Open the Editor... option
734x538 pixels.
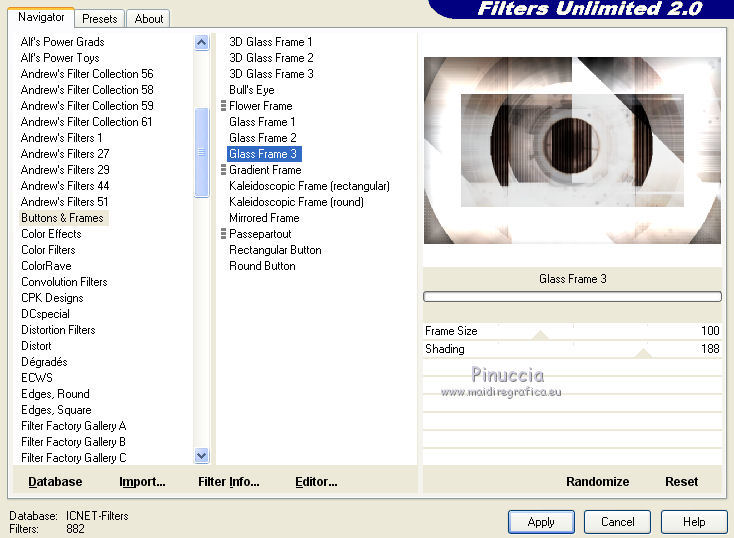(316, 482)
